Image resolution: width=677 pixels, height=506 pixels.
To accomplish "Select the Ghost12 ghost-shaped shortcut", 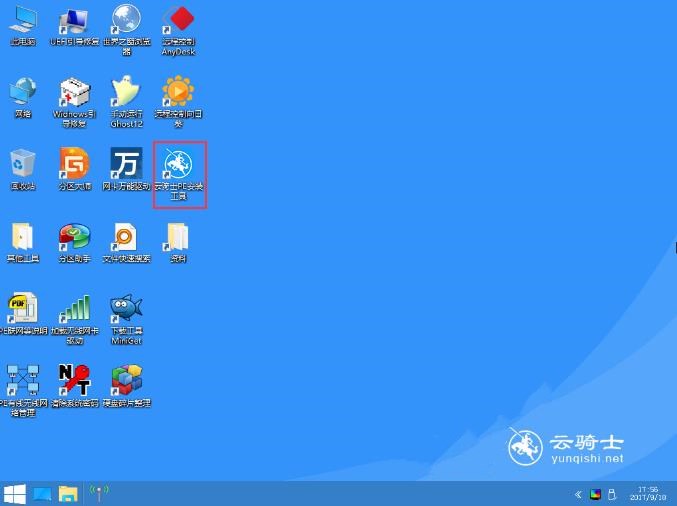I will [127, 102].
